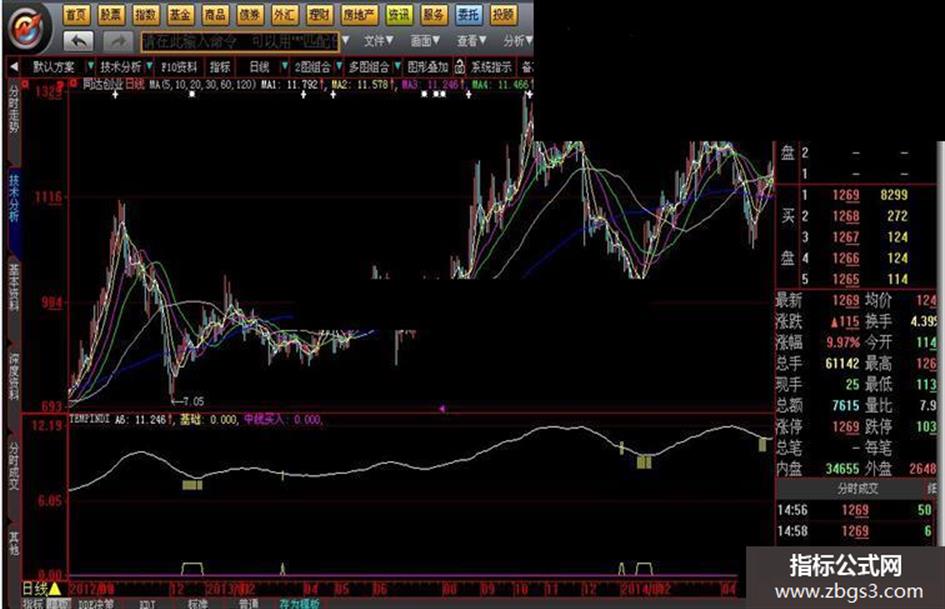
Task: Select the 普通 bottom tab
Action: coord(249,604)
